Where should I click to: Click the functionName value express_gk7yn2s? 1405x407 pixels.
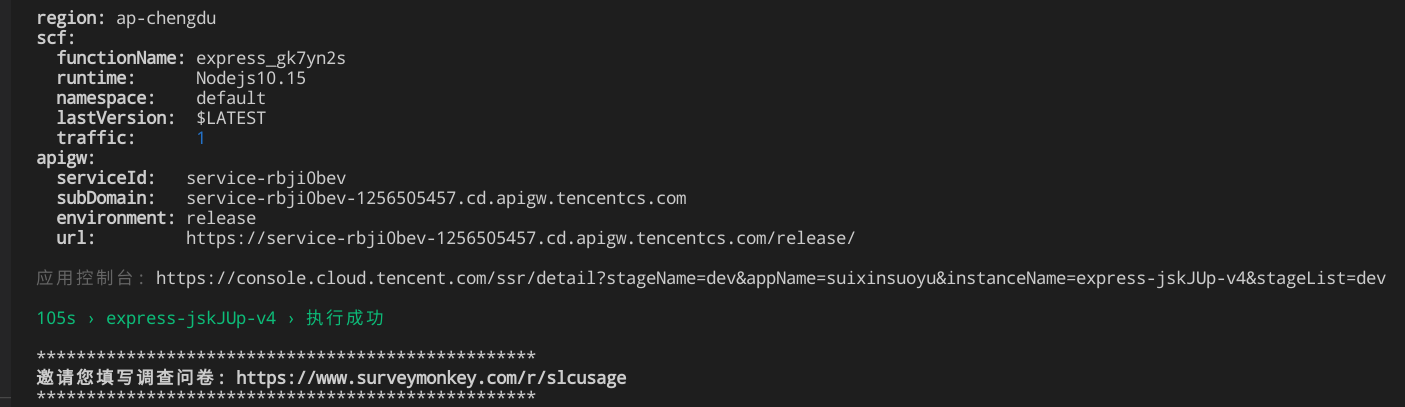coord(270,58)
